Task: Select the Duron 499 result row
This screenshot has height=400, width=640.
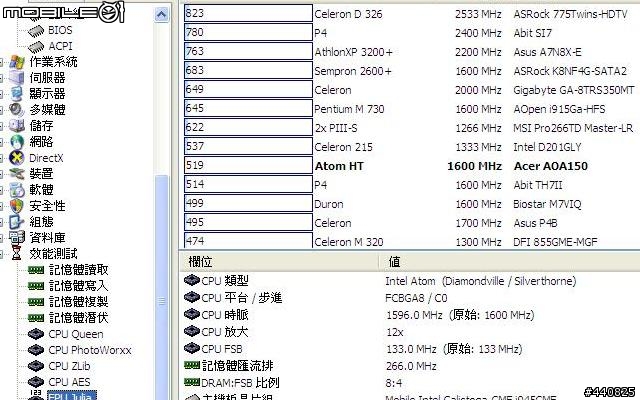Action: pyautogui.click(x=410, y=204)
